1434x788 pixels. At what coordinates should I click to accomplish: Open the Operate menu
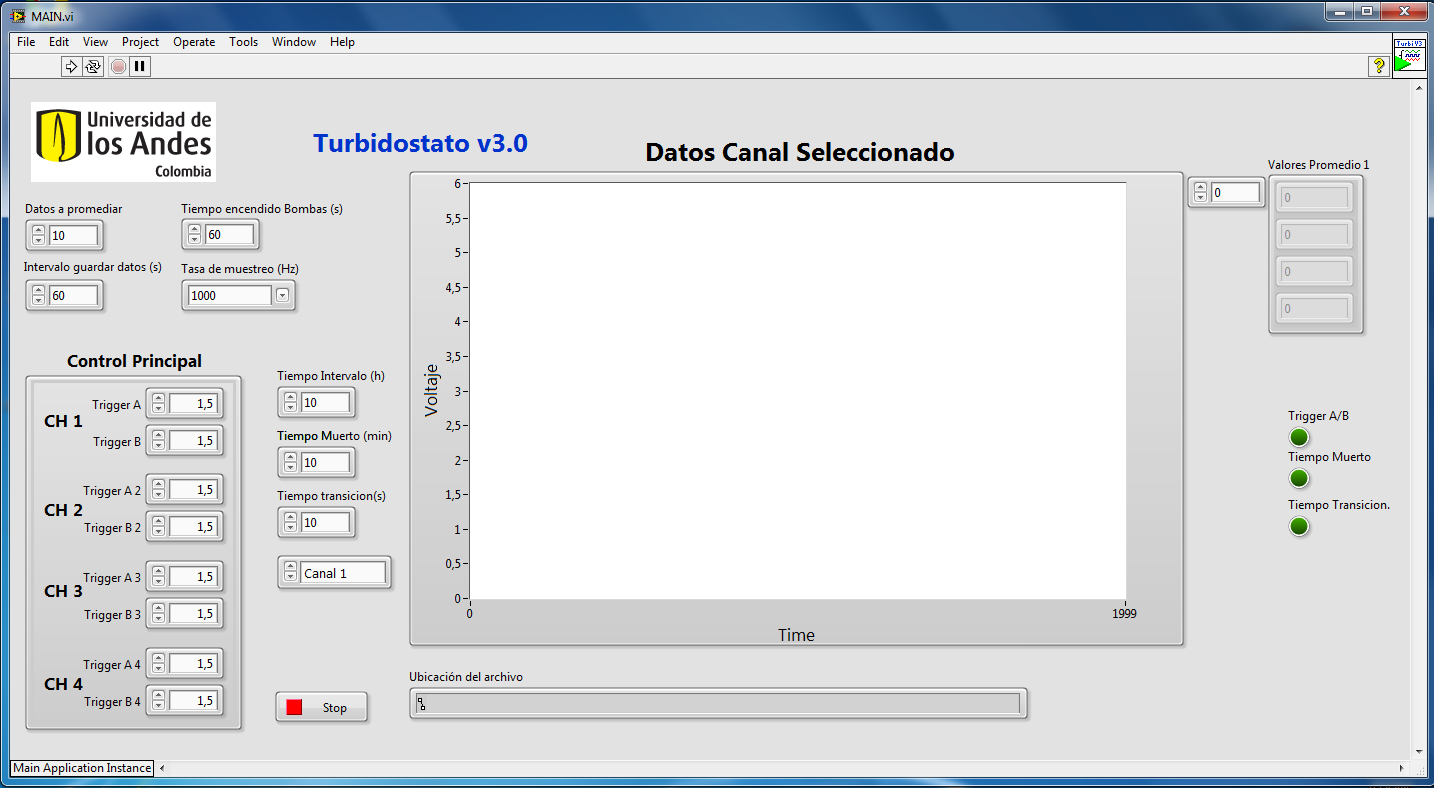[194, 42]
